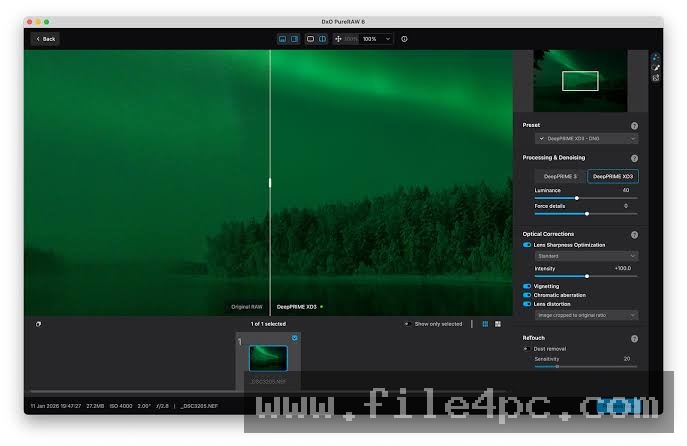Open help for Optical Corrections

(x=634, y=235)
